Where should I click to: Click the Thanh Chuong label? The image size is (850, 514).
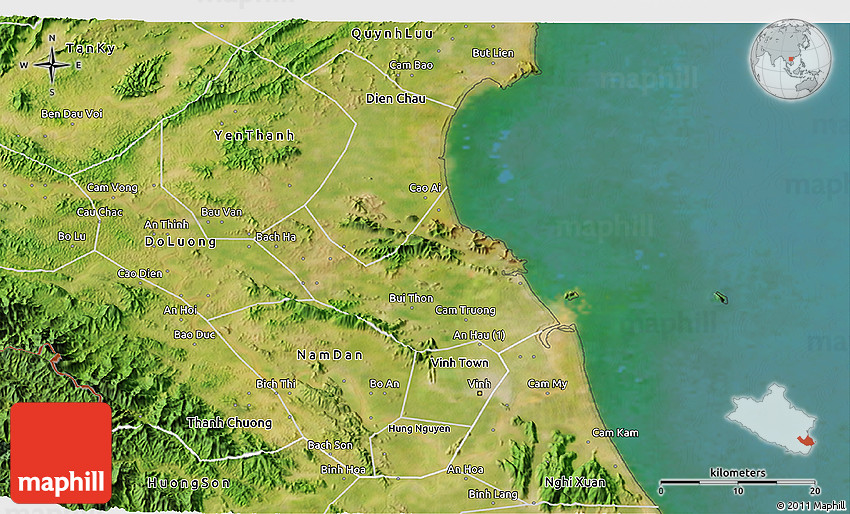[229, 423]
